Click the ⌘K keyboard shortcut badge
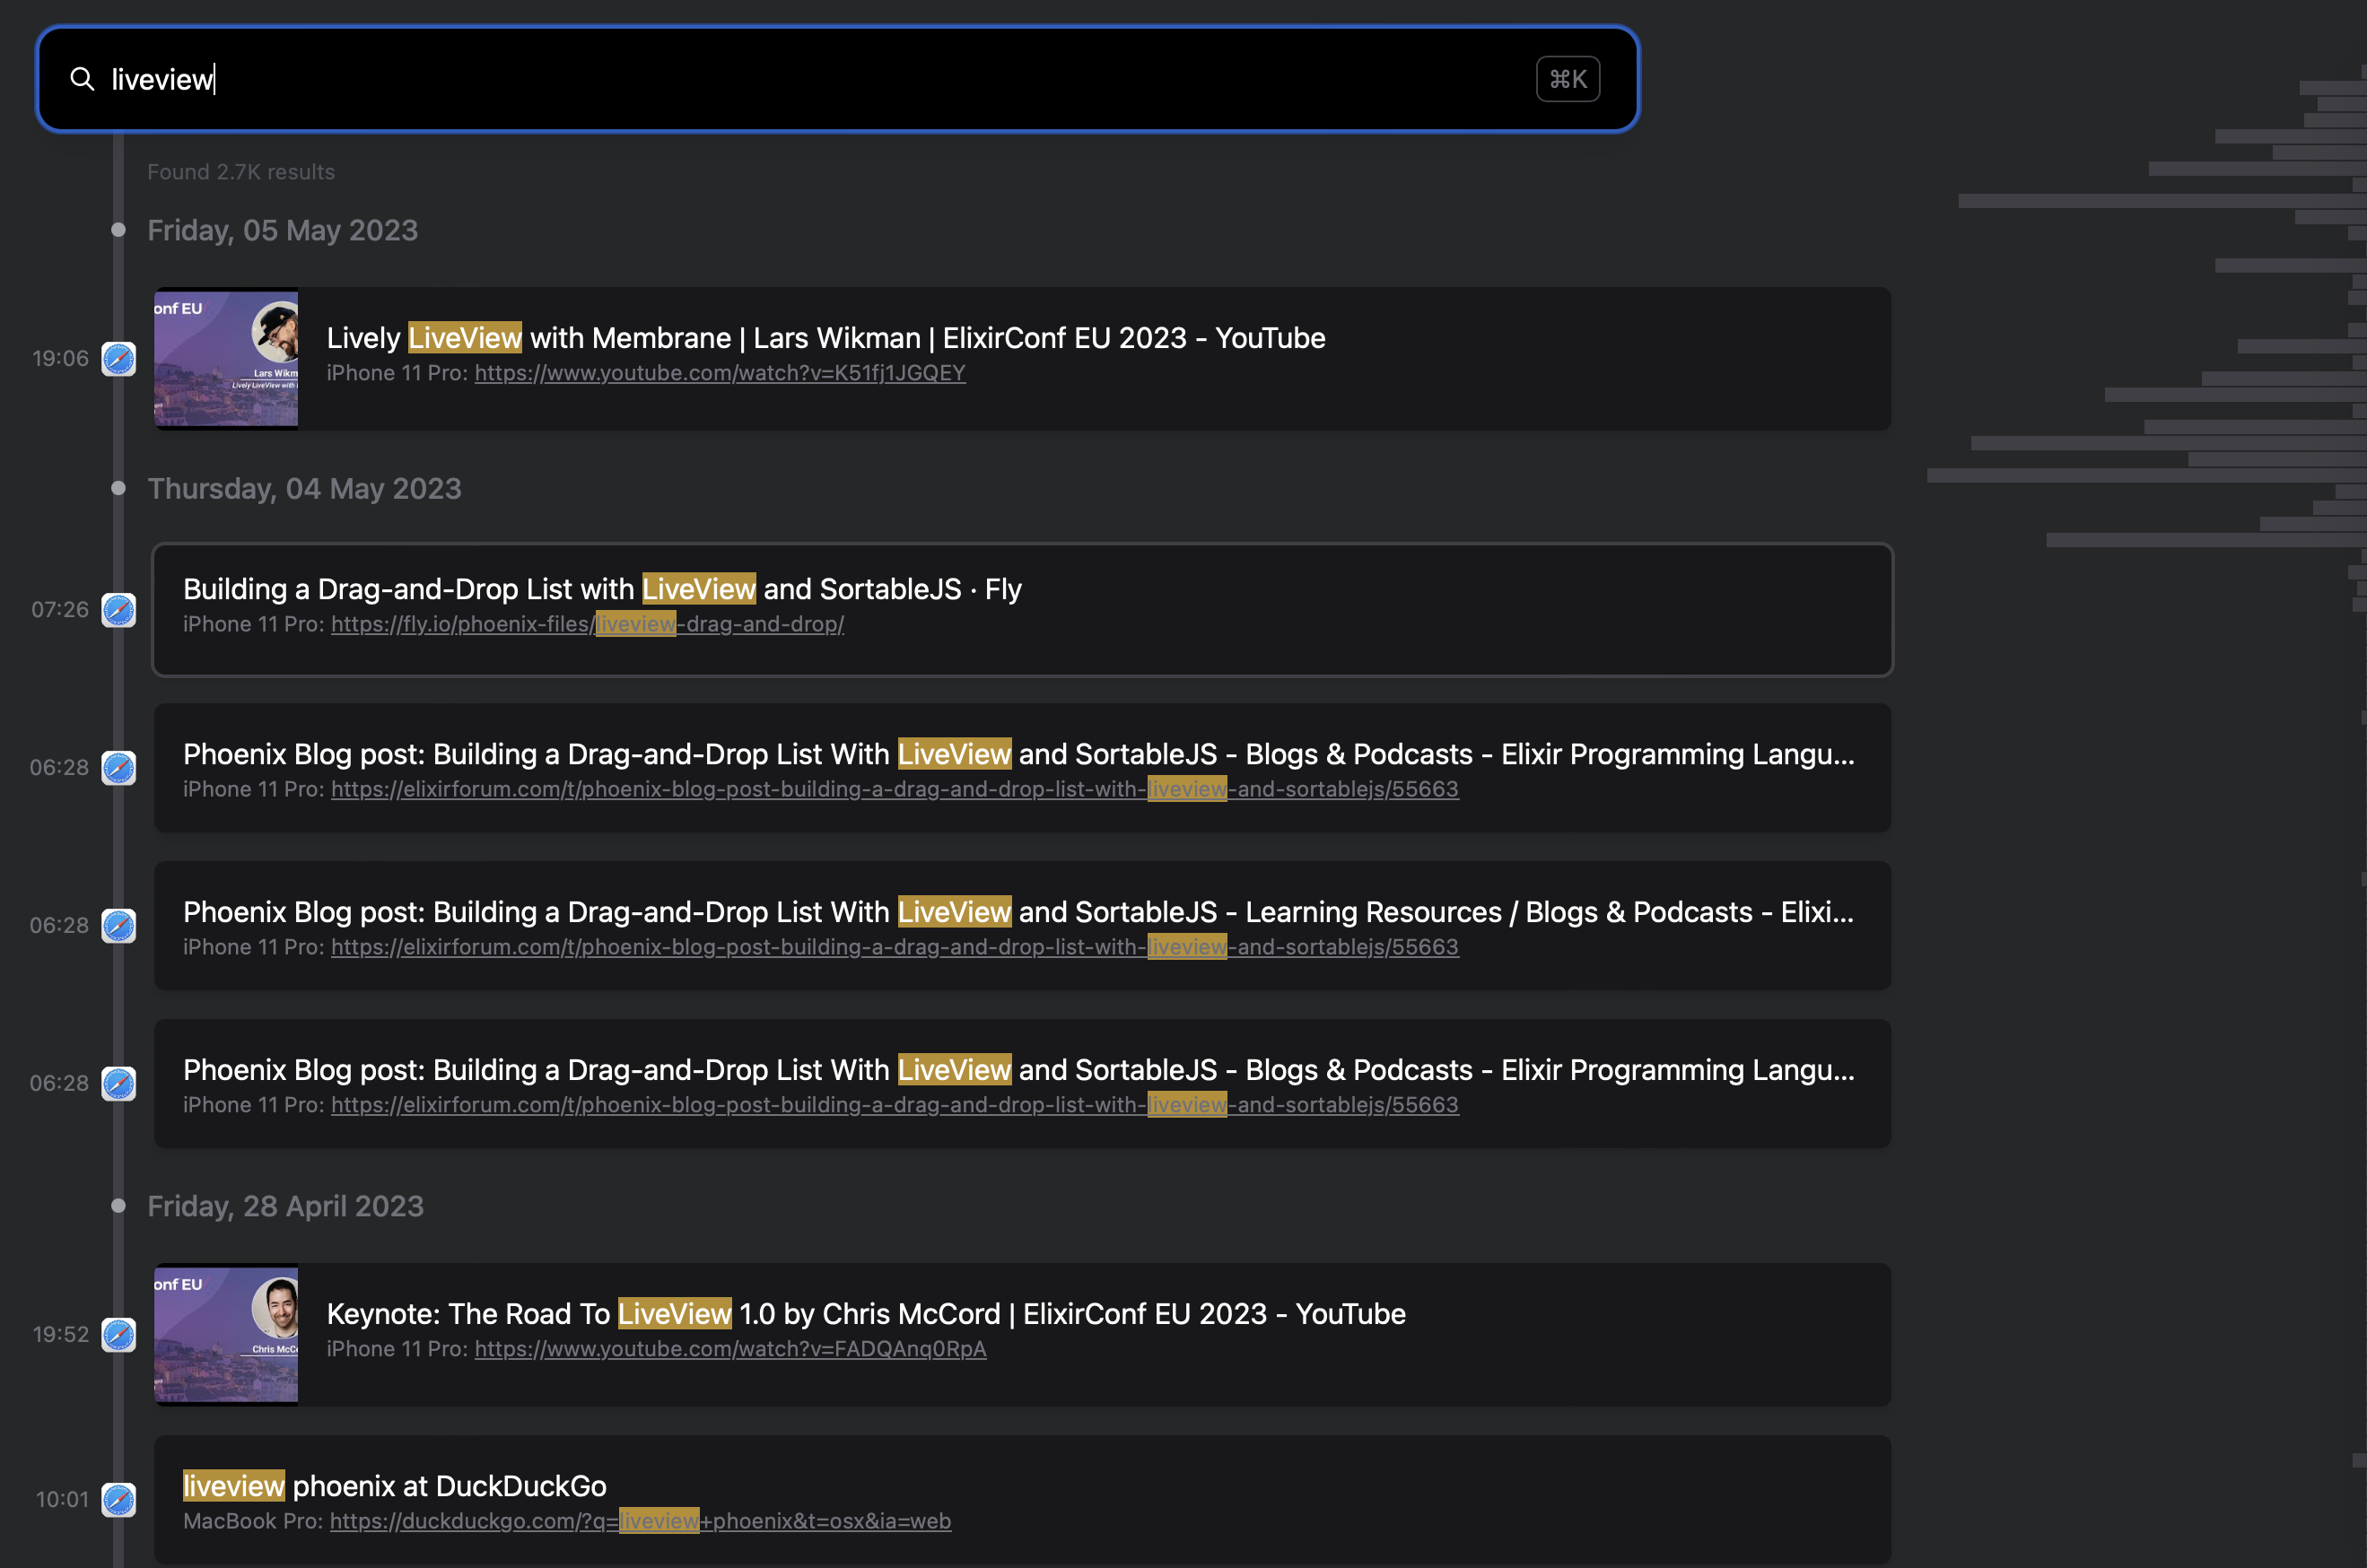 point(1566,79)
